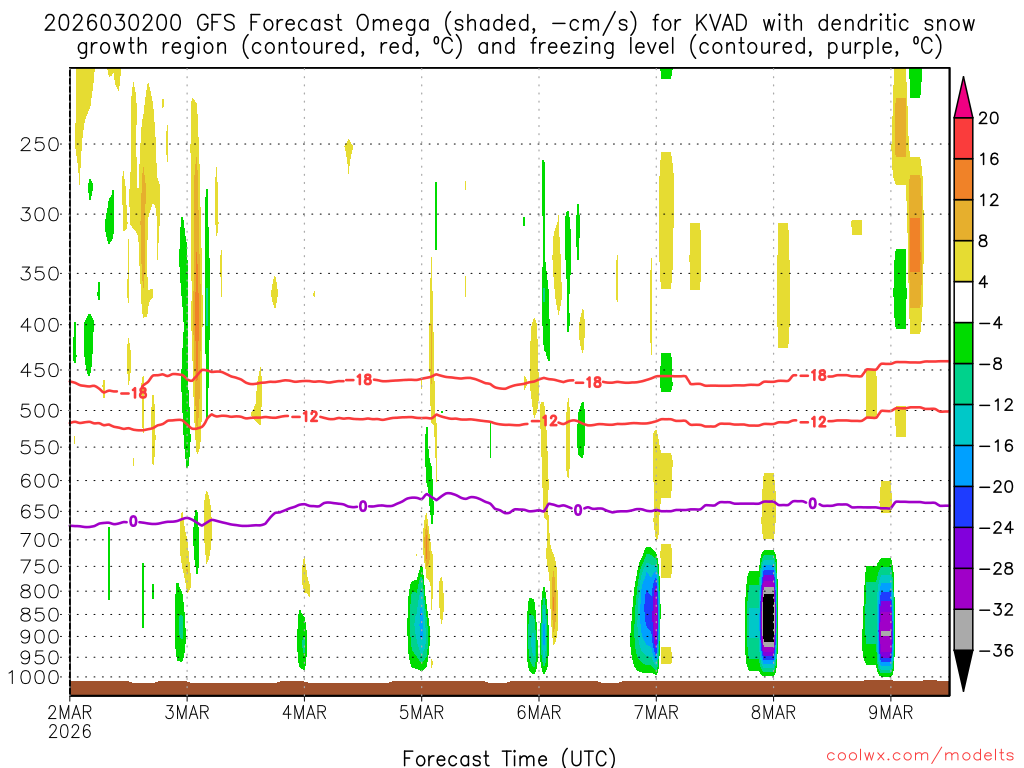The height and width of the screenshot is (768, 1024).
Task: Select the gray swatch between -32 and -36
Action: coord(963,630)
